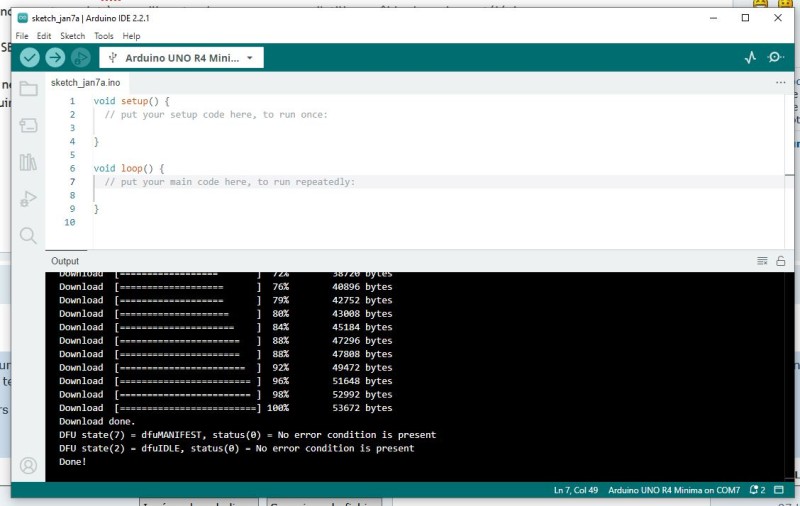The image size is (800, 506).
Task: Click the 92% 49472 bytes download line
Action: tap(226, 367)
